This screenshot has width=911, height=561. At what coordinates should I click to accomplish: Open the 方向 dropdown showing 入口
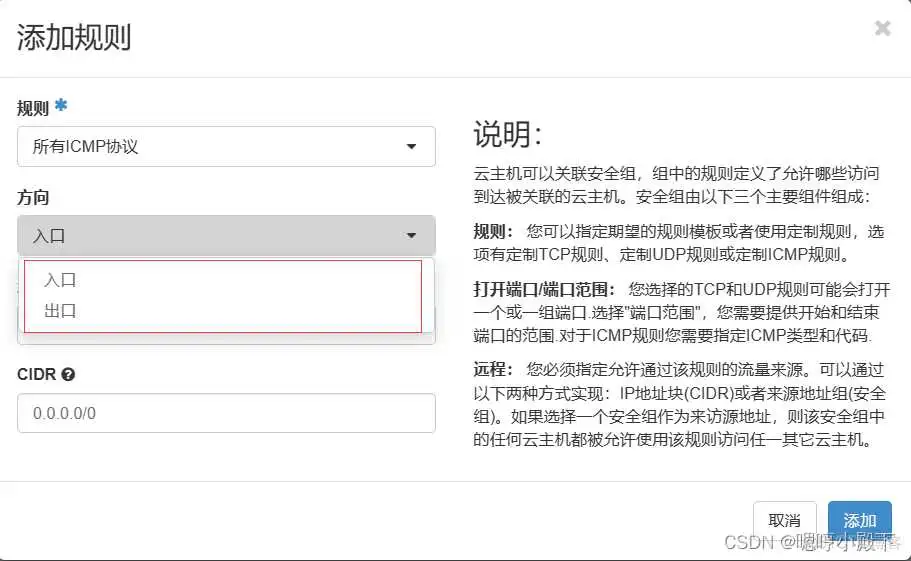226,235
